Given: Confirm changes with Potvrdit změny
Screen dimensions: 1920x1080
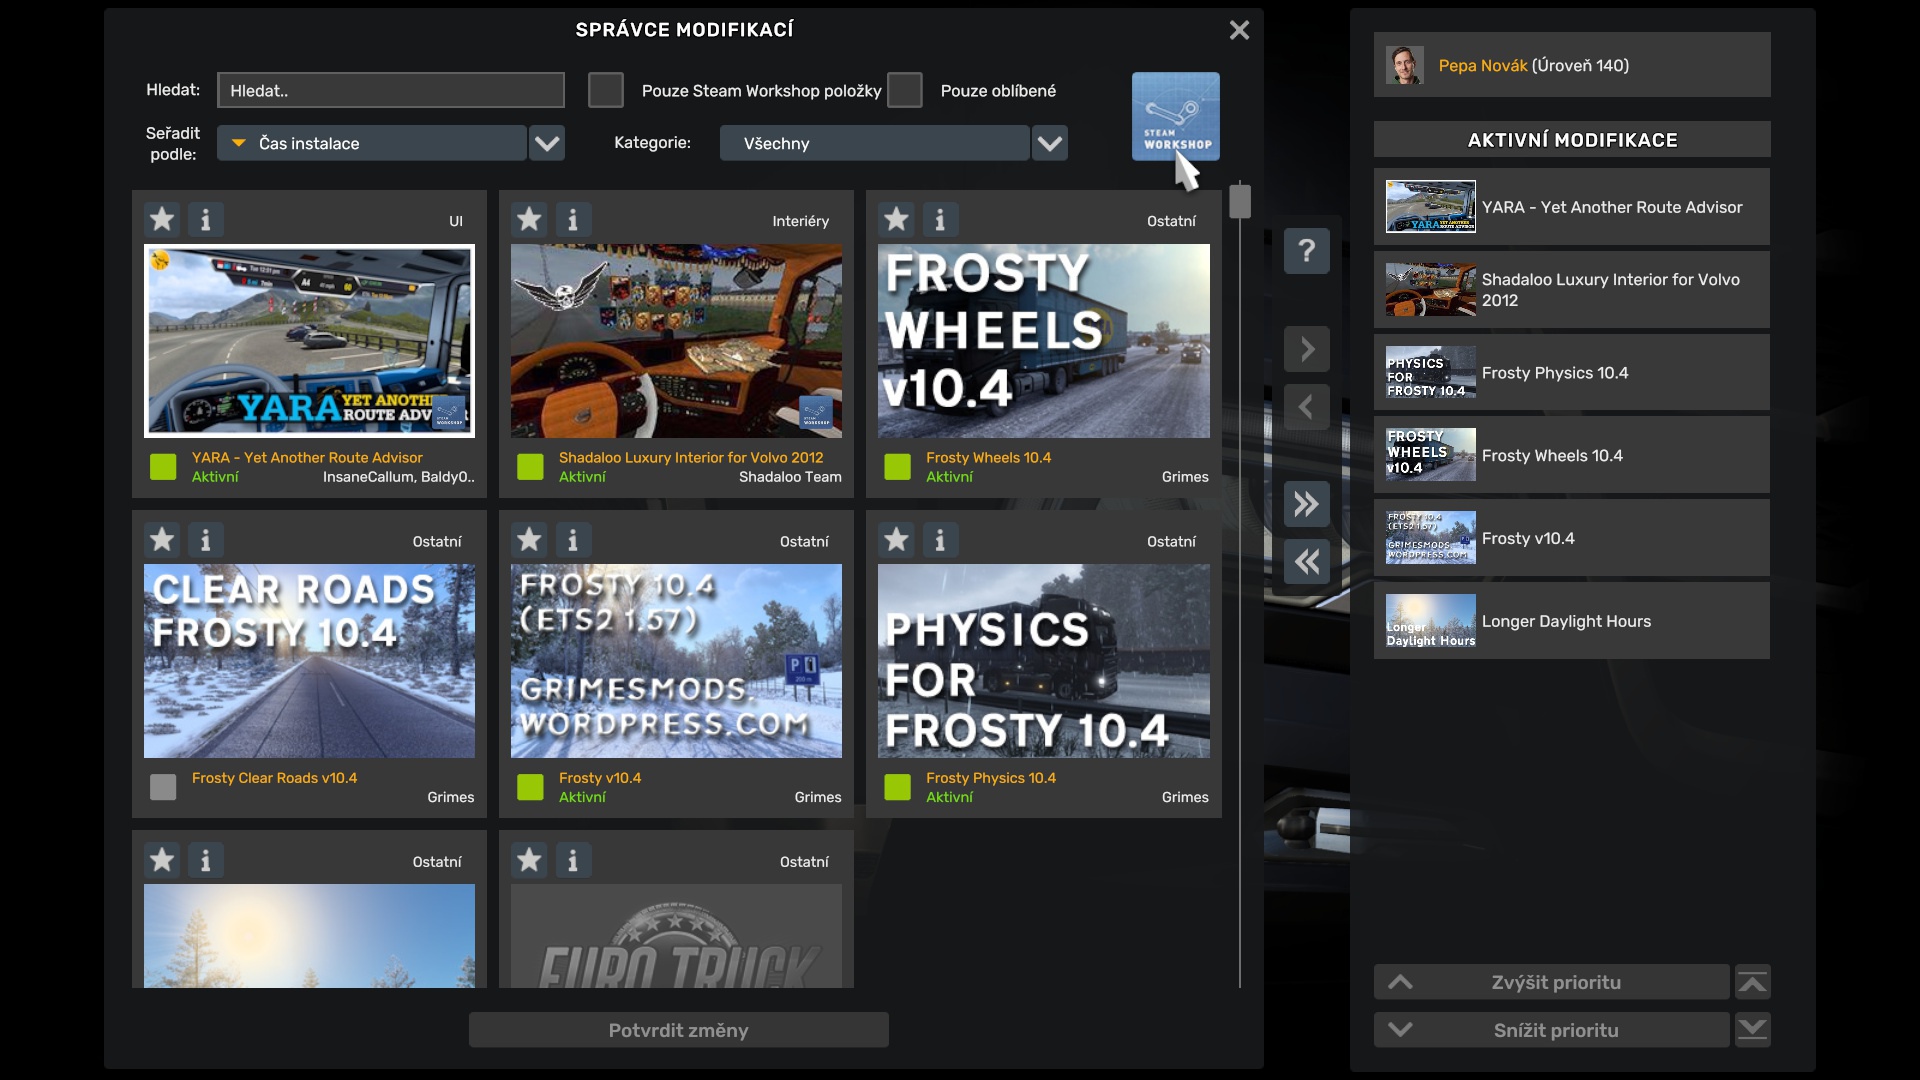Looking at the screenshot, I should click(679, 1030).
